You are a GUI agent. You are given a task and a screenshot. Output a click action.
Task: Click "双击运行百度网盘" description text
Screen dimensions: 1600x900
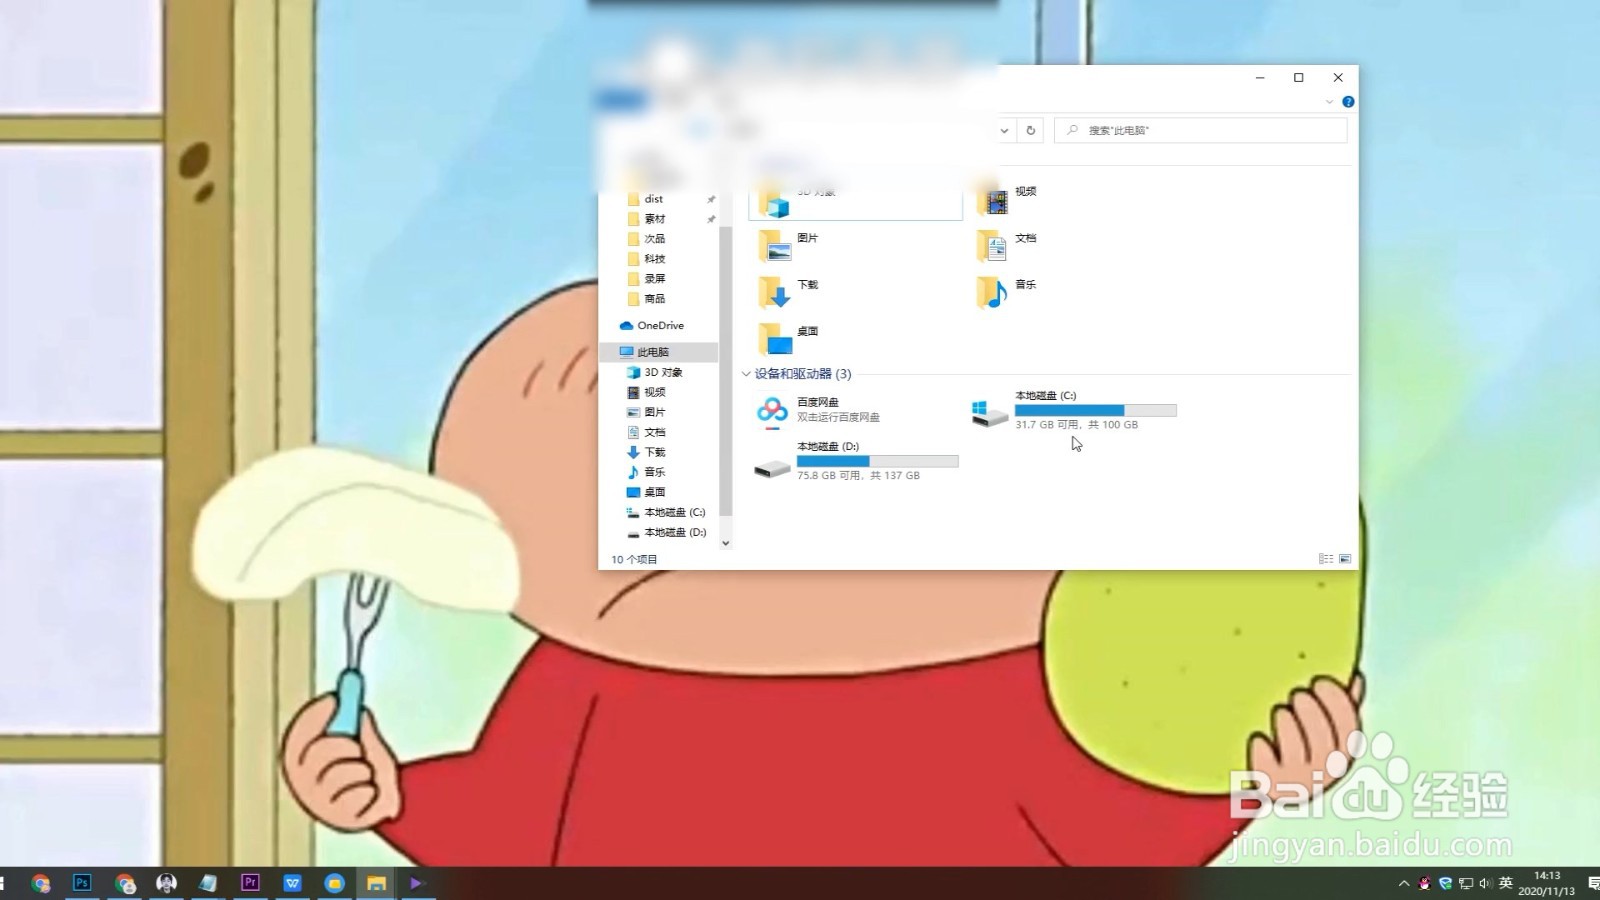click(x=838, y=417)
